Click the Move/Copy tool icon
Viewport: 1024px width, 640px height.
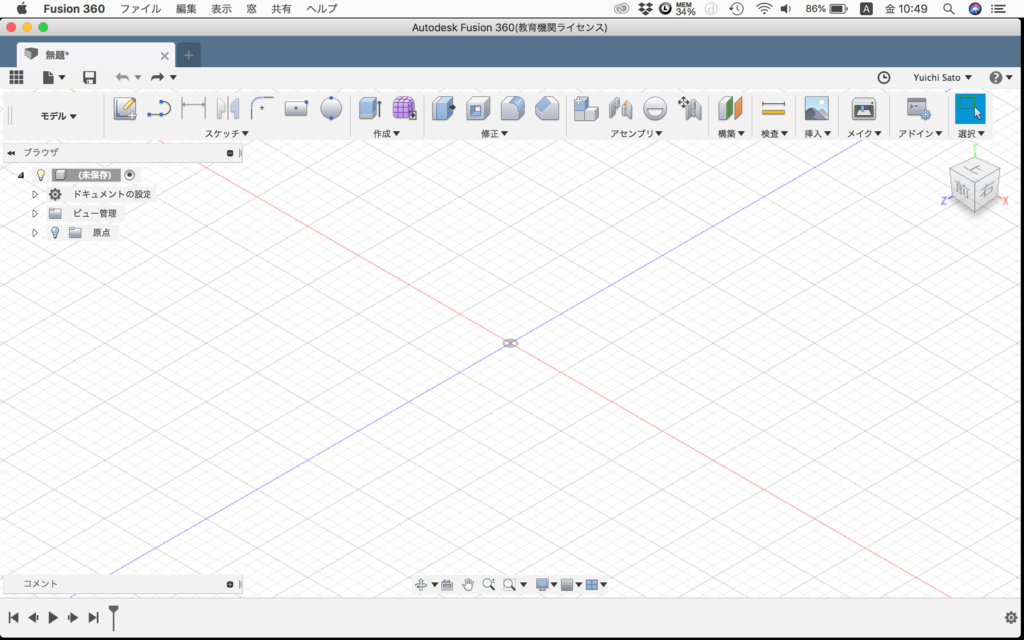[690, 108]
